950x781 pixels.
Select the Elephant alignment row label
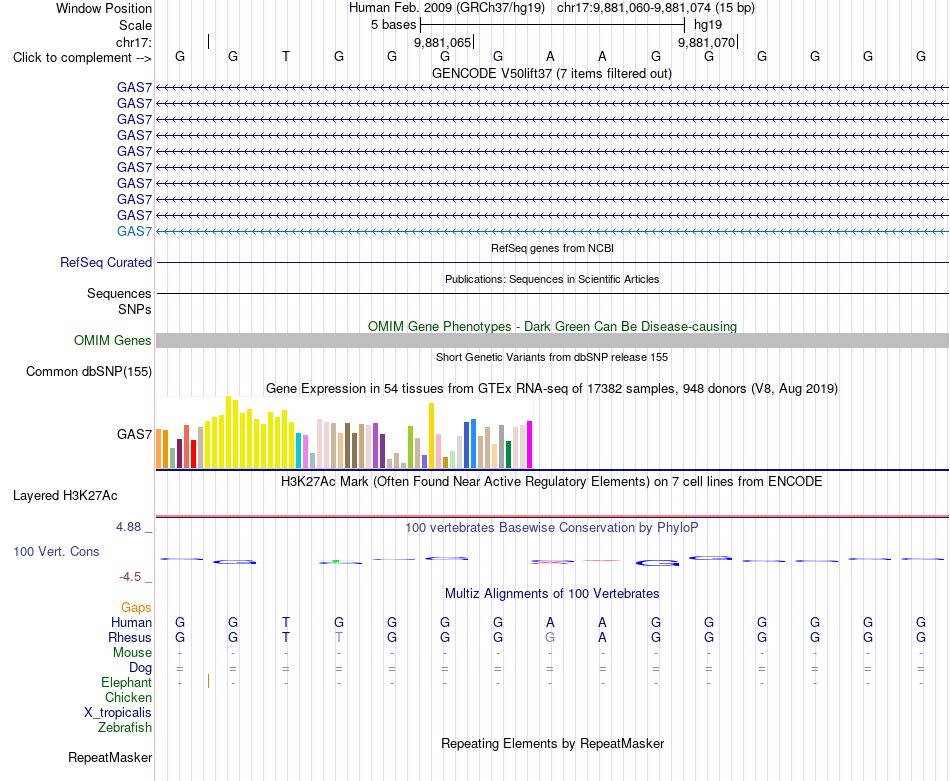126,683
